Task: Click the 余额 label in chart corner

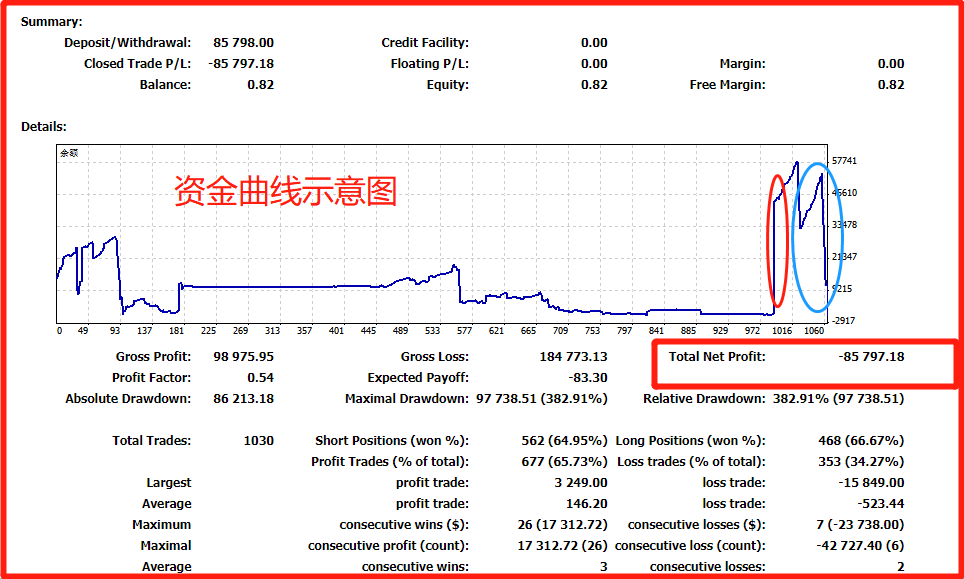Action: pos(69,153)
